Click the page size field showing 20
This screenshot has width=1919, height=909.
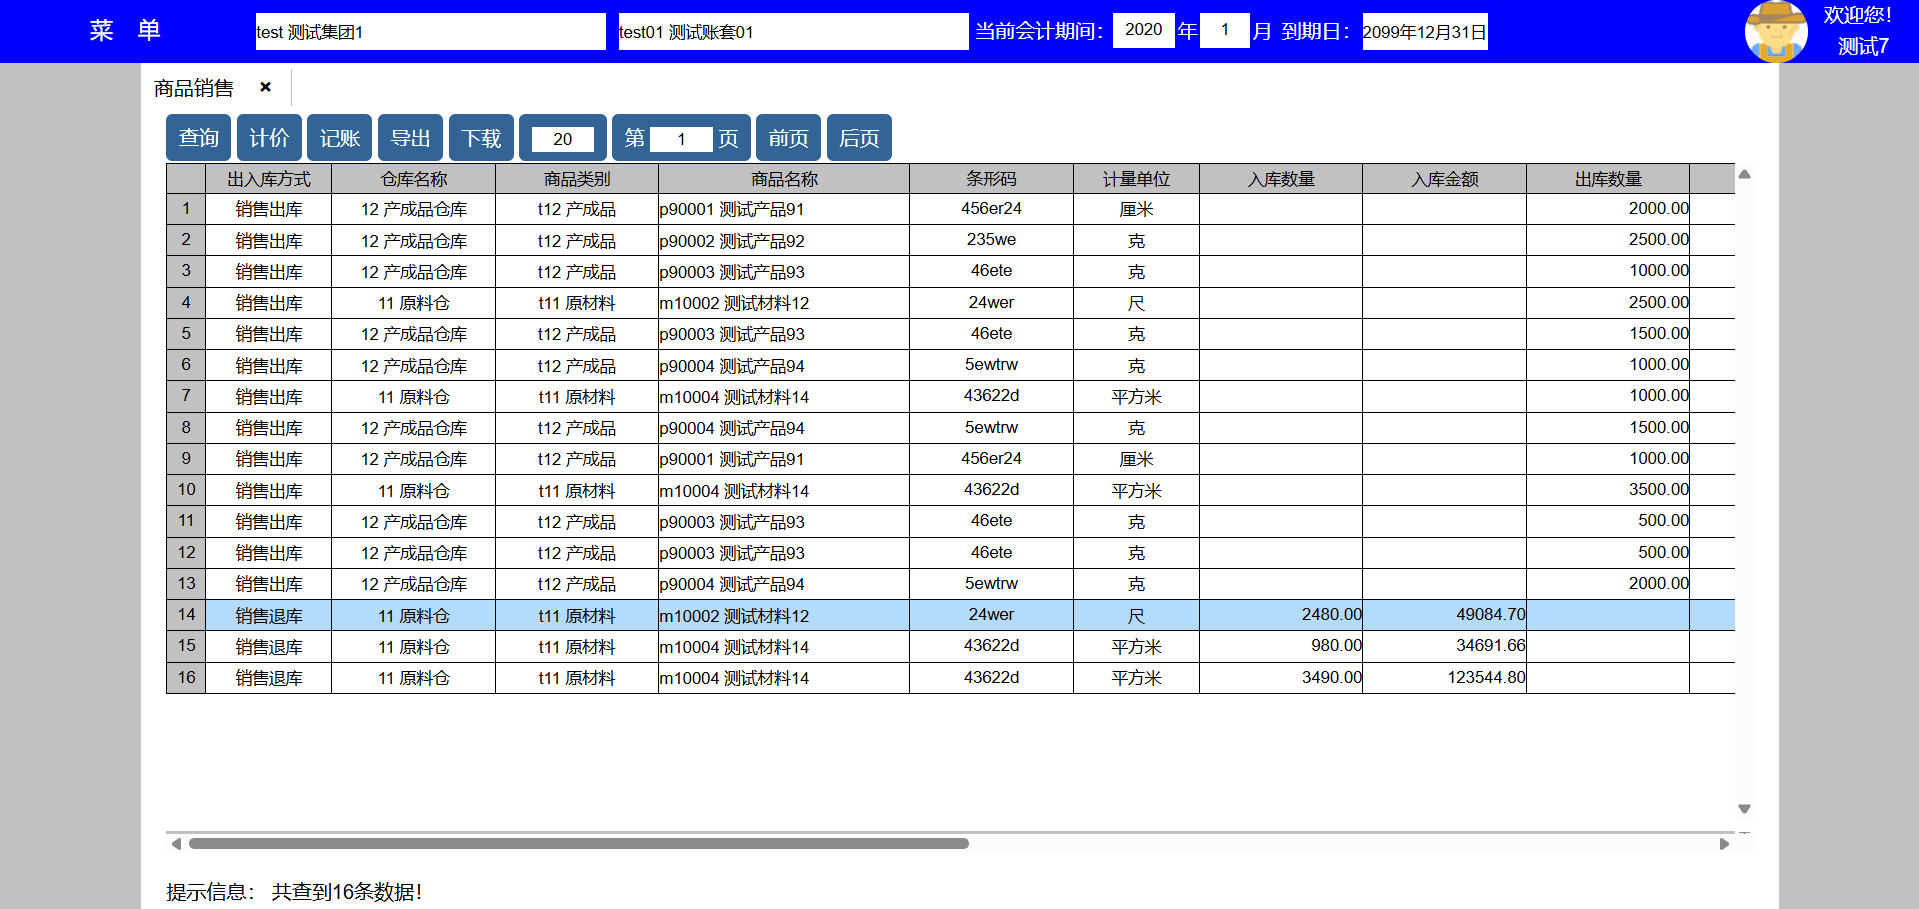pyautogui.click(x=562, y=139)
